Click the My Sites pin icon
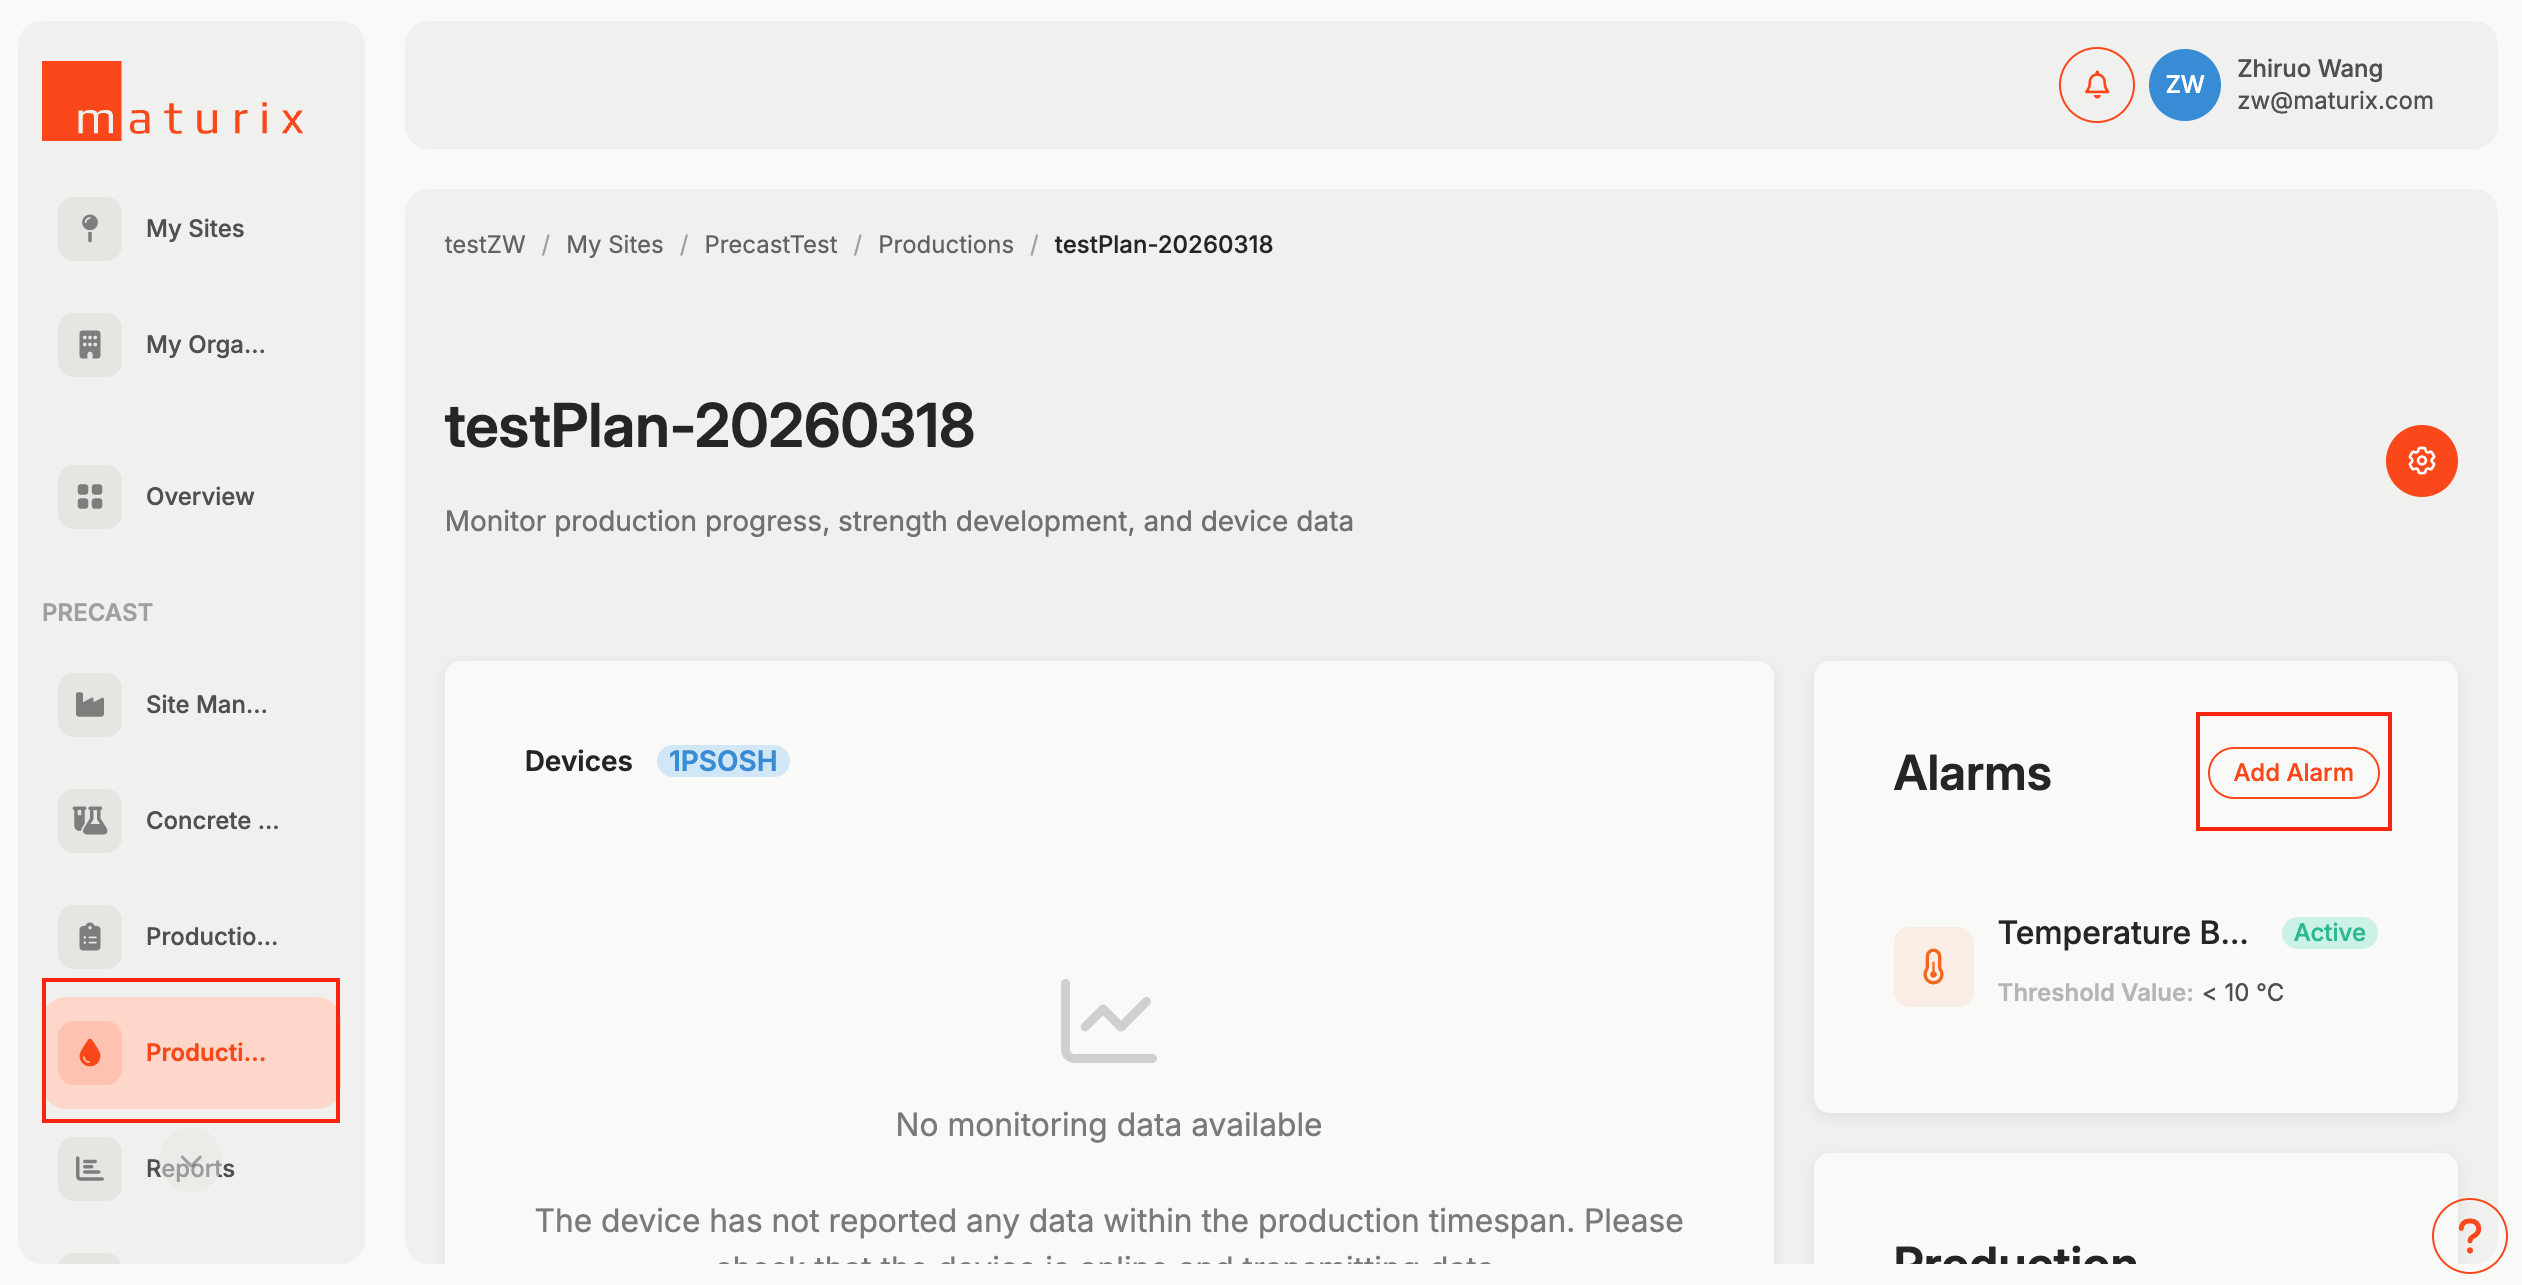This screenshot has height=1285, width=2522. (90, 229)
